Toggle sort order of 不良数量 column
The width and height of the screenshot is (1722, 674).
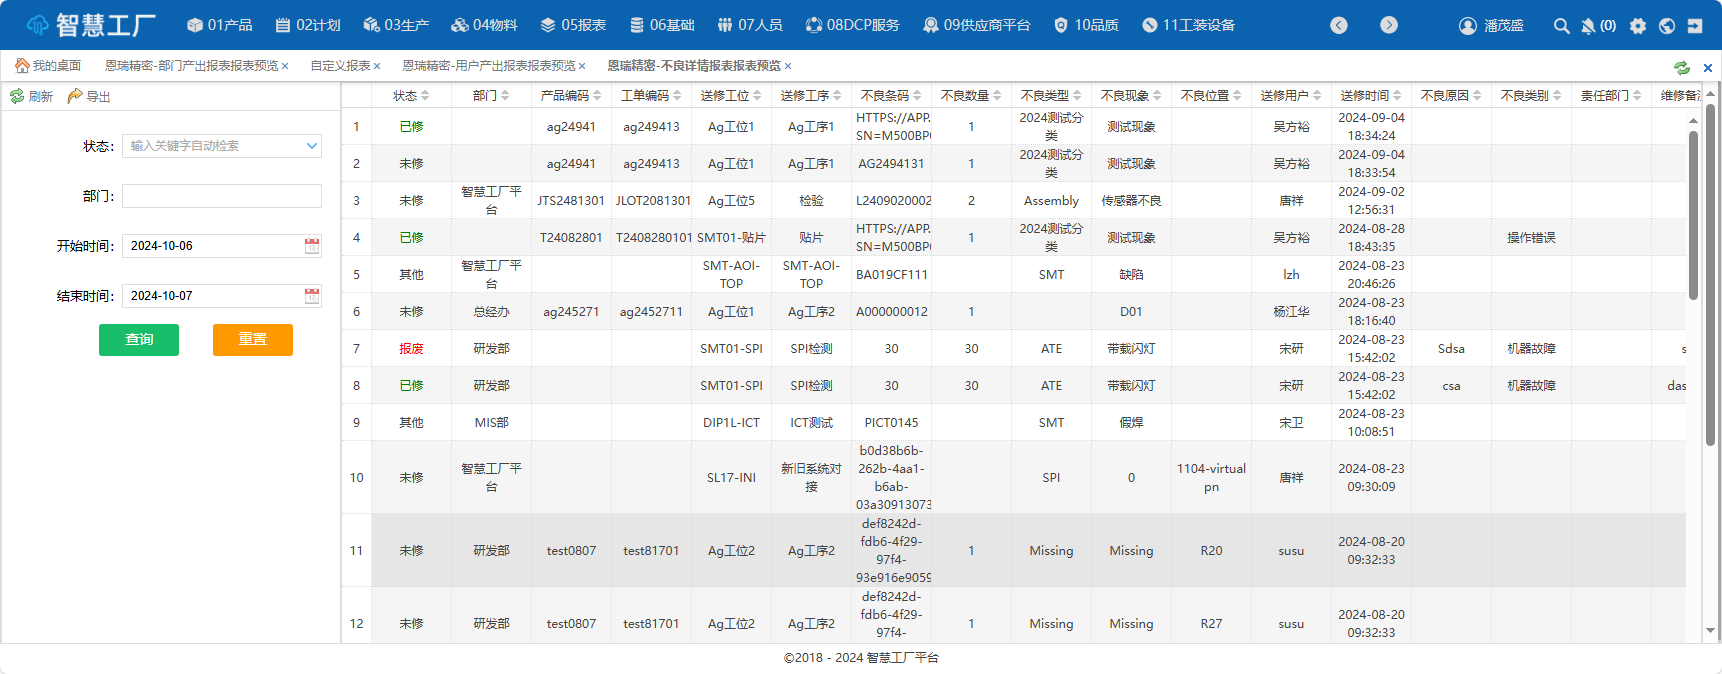coord(970,96)
